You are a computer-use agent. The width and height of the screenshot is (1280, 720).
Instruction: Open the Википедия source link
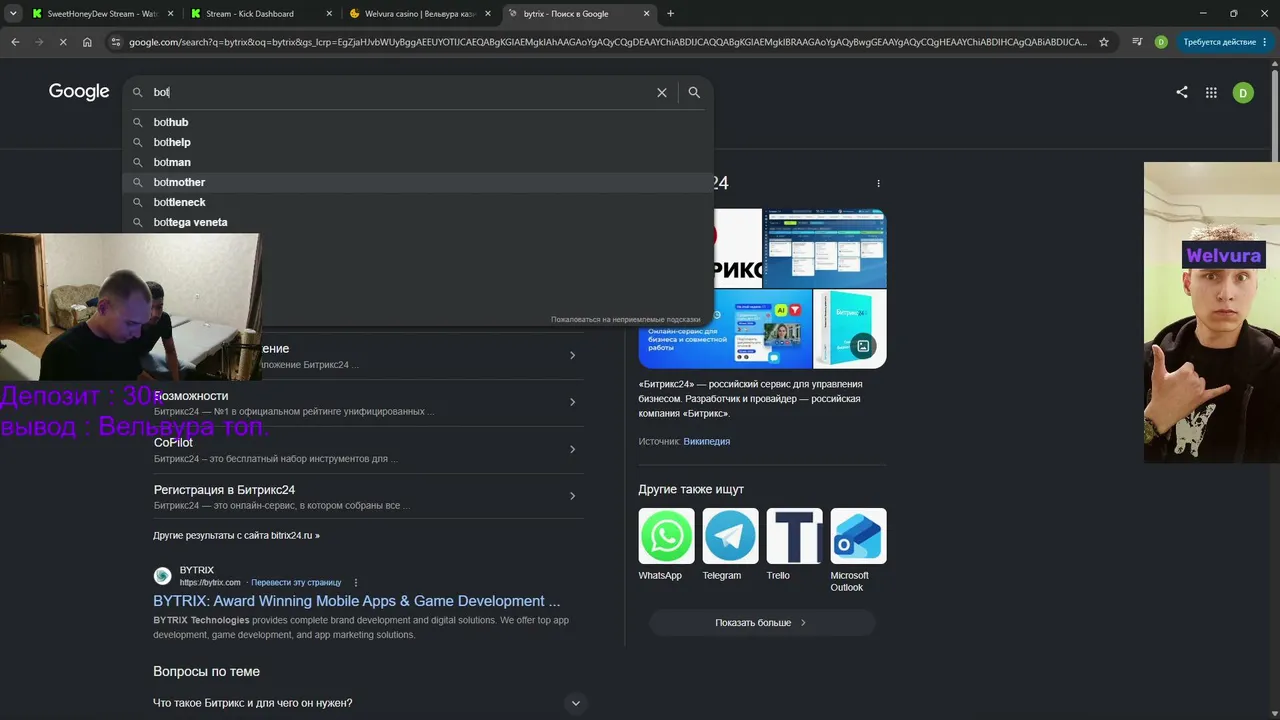click(707, 441)
